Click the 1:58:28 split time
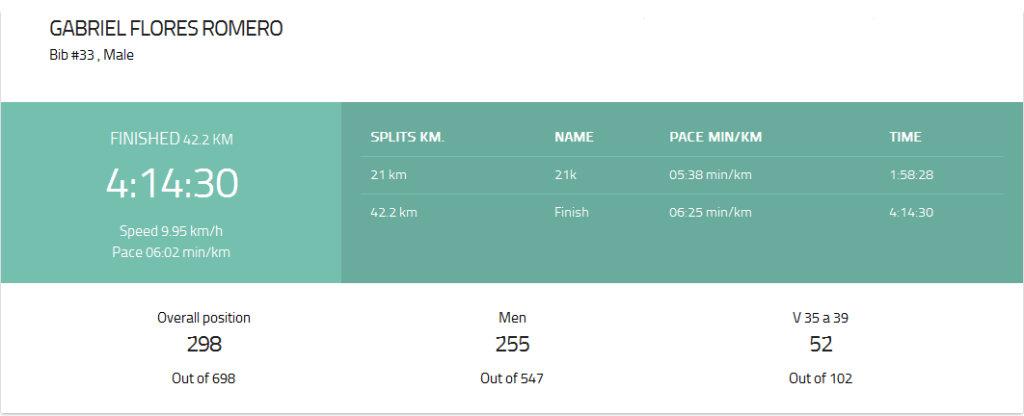Image resolution: width=1024 pixels, height=416 pixels. (911, 174)
